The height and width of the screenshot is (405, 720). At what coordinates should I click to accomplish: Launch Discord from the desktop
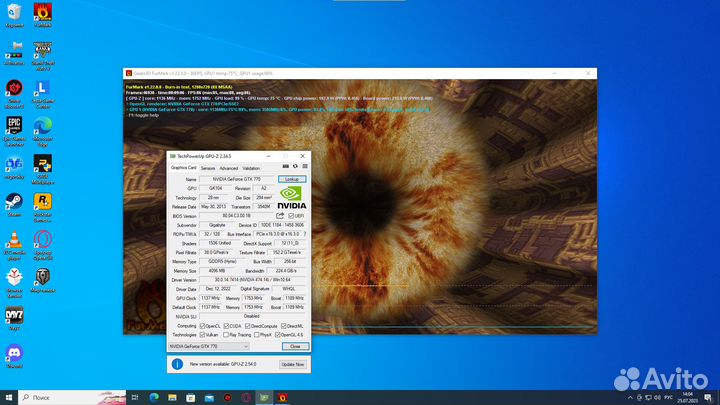[14, 356]
